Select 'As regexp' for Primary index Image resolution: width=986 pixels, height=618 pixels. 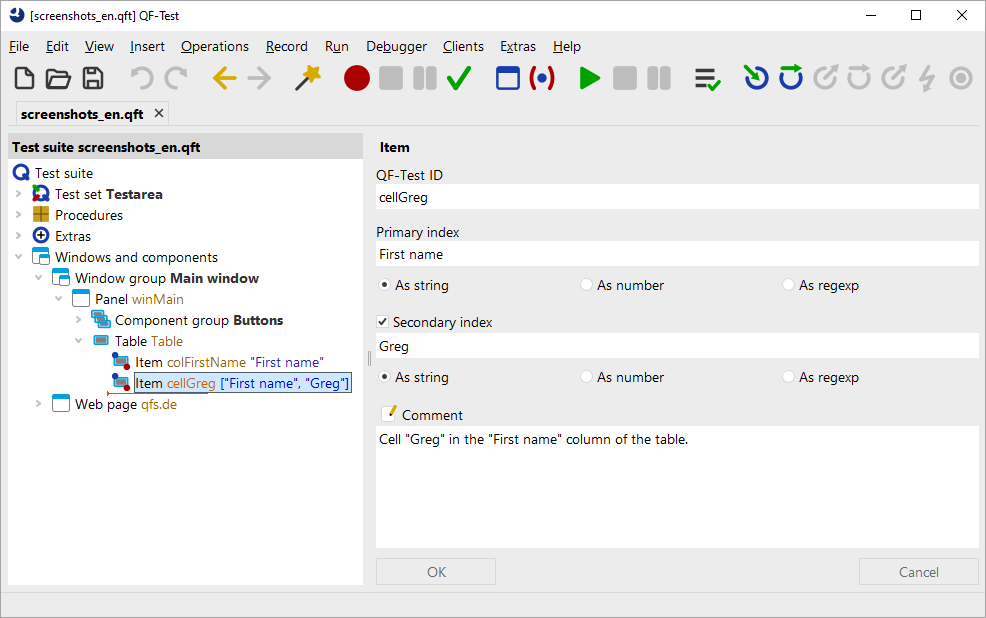pyautogui.click(x=821, y=285)
